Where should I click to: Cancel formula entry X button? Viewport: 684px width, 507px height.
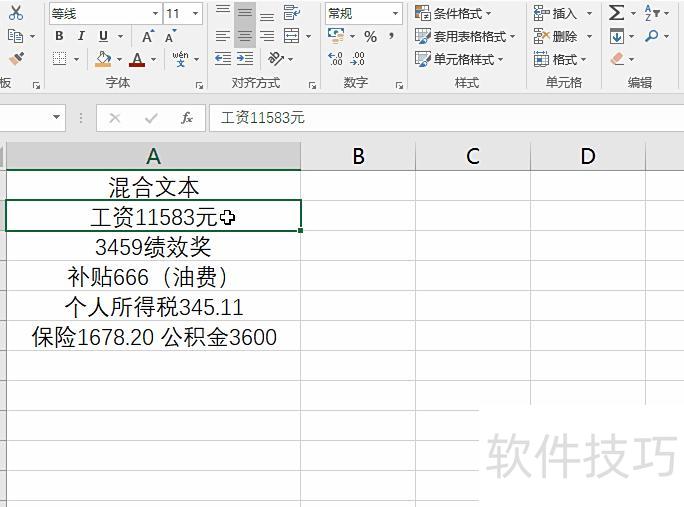point(115,118)
